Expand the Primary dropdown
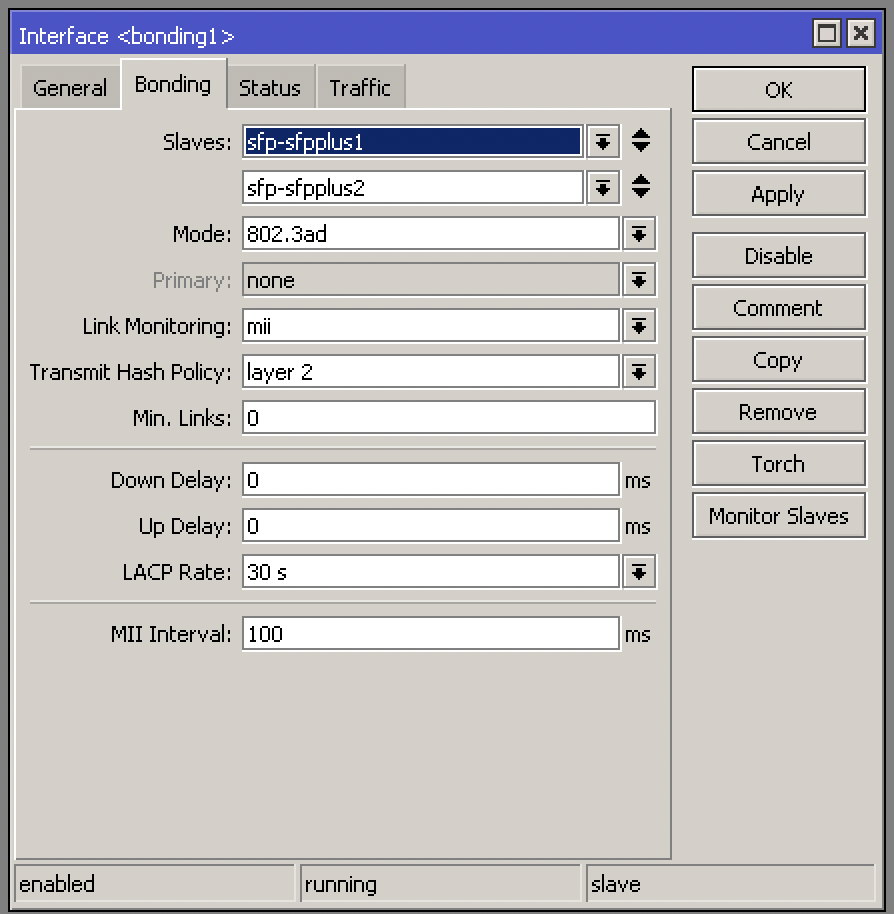This screenshot has height=914, width=894. [x=639, y=280]
